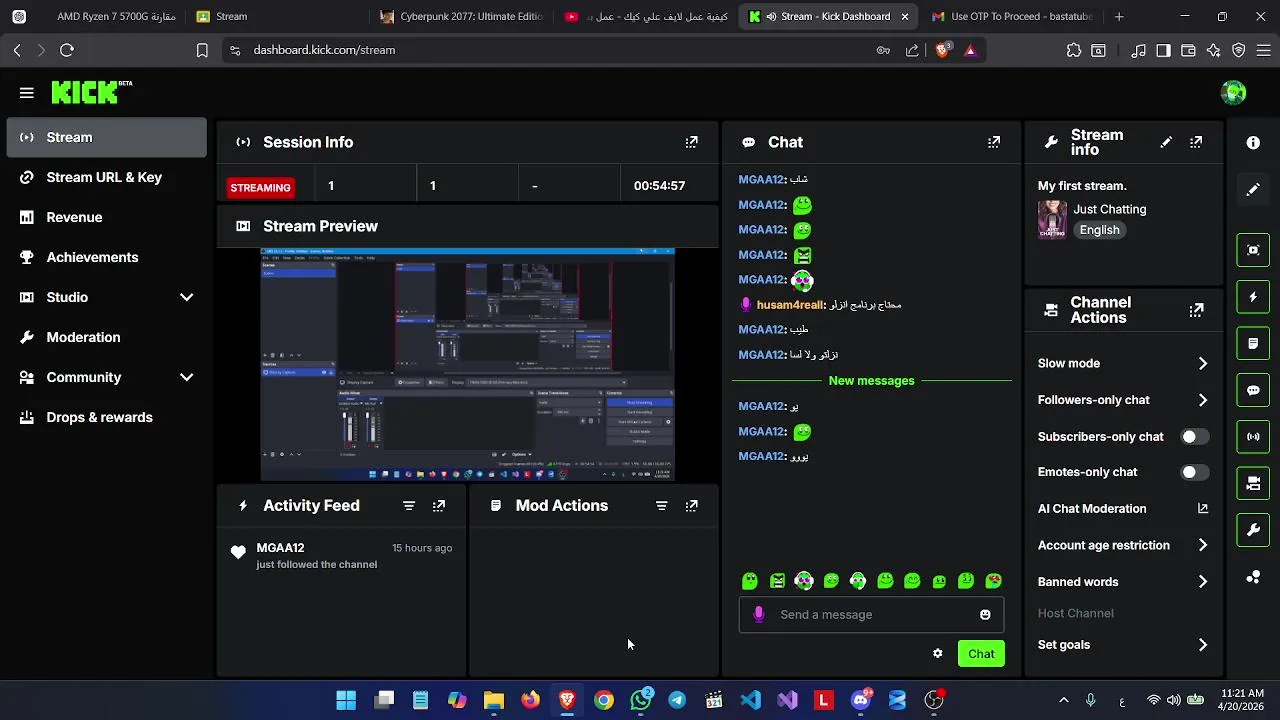Open AI Chat Moderation external link
Image resolution: width=1280 pixels, height=720 pixels.
(1203, 509)
